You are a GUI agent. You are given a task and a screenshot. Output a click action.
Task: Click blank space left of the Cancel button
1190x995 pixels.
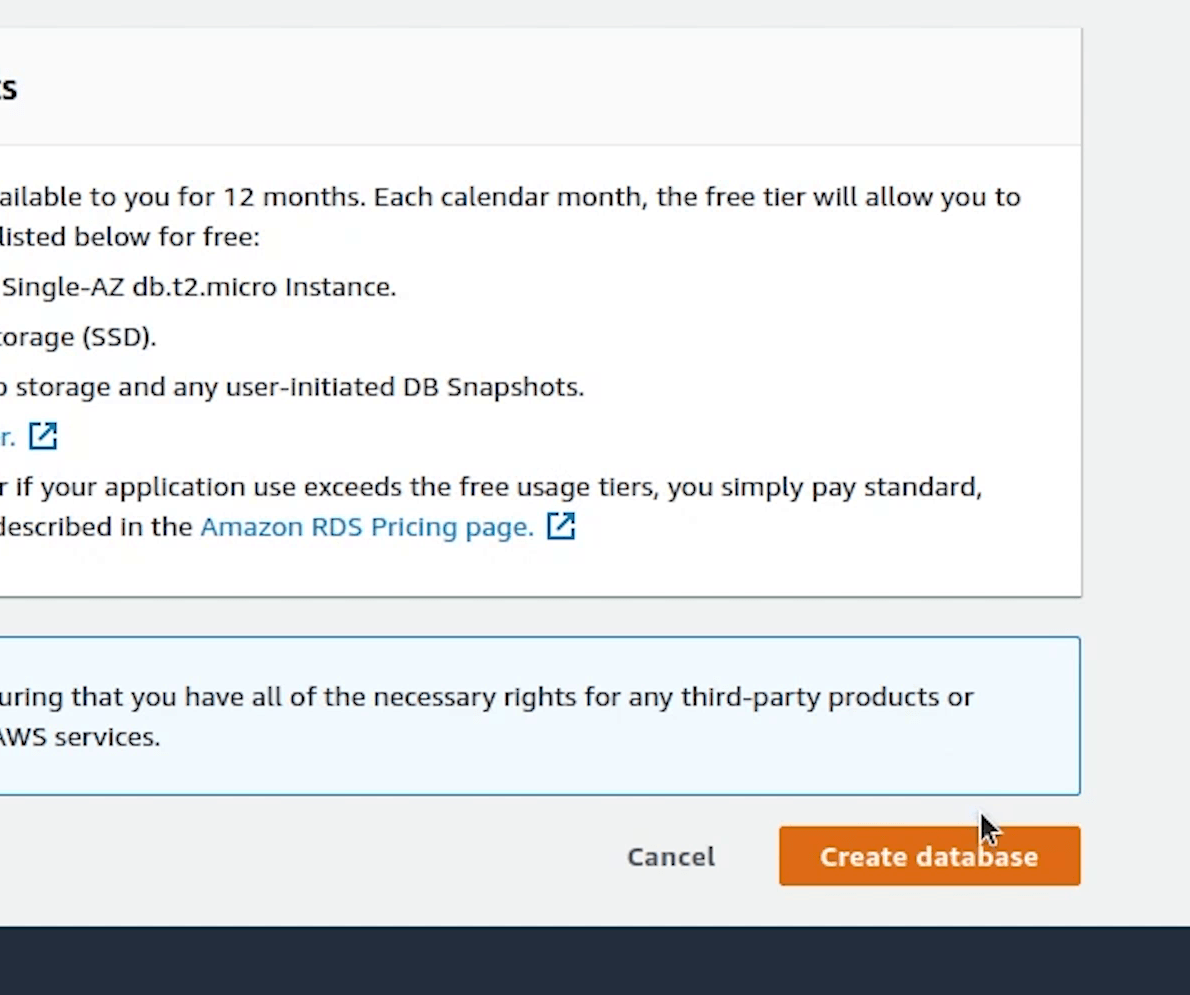[x=300, y=856]
